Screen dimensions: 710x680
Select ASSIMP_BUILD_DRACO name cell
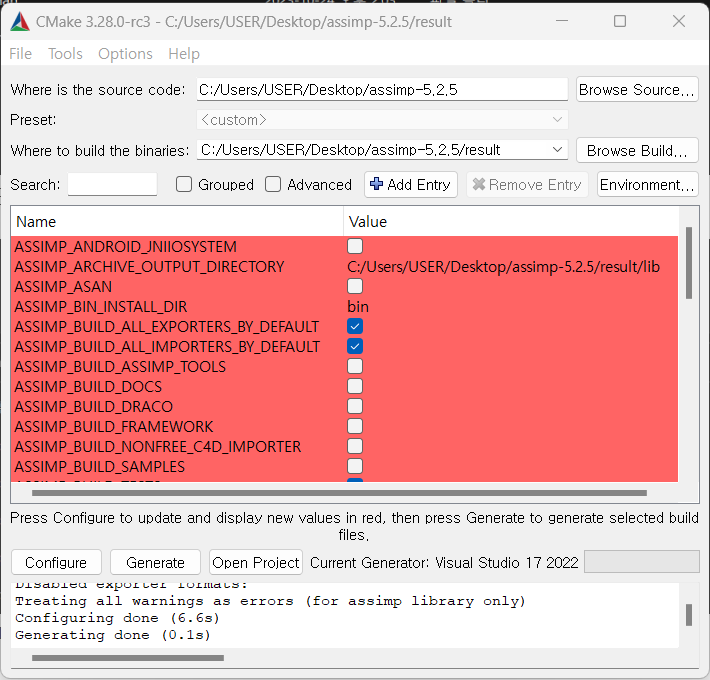coord(177,407)
